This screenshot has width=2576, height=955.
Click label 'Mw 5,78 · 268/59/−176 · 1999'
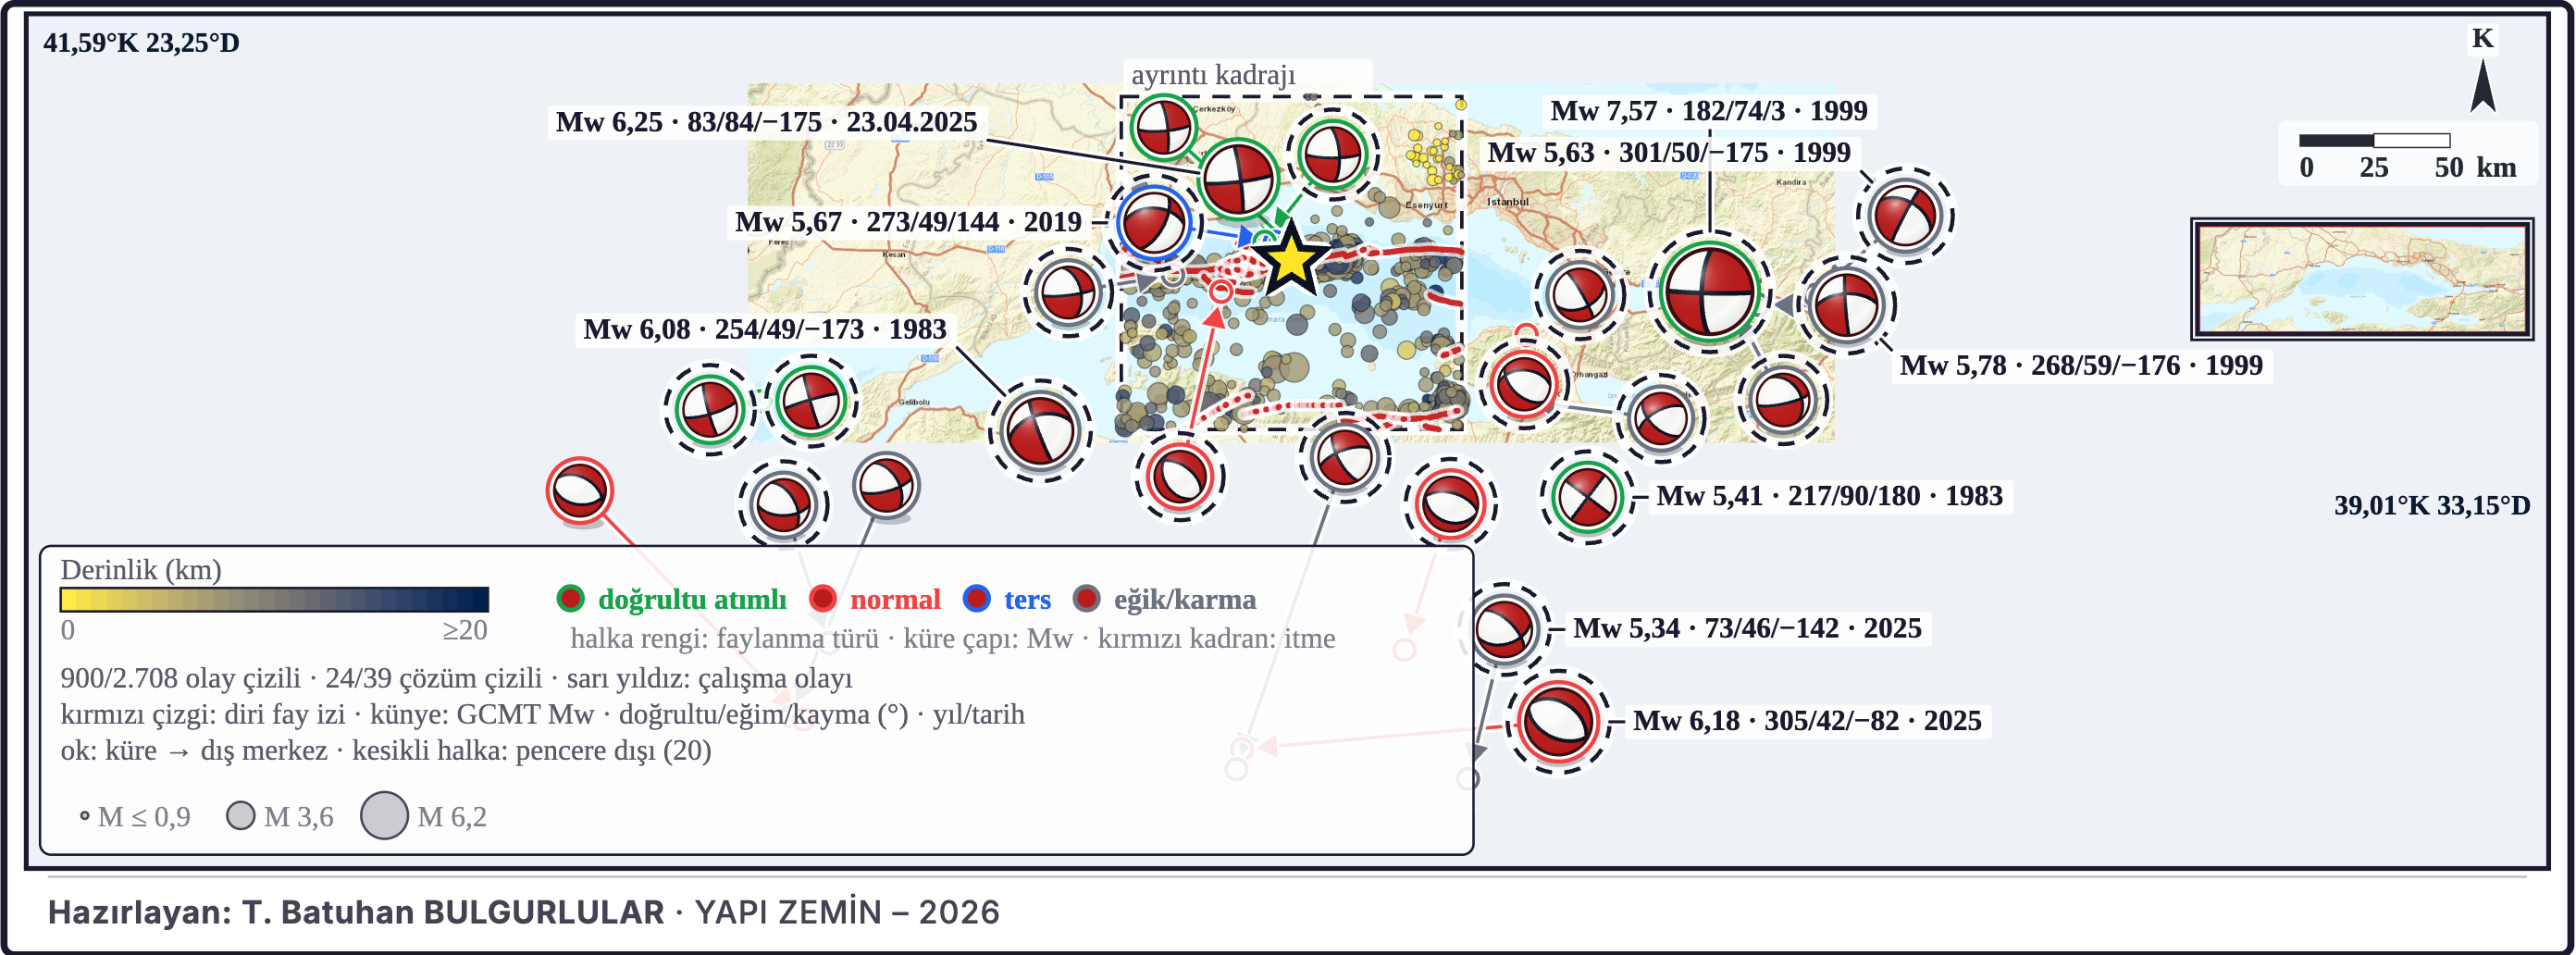[2081, 366]
